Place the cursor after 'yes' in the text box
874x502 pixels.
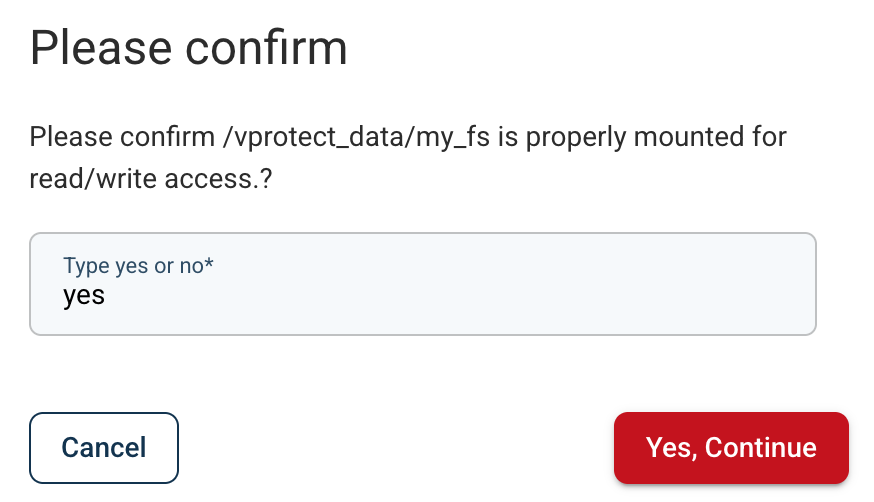pos(107,296)
